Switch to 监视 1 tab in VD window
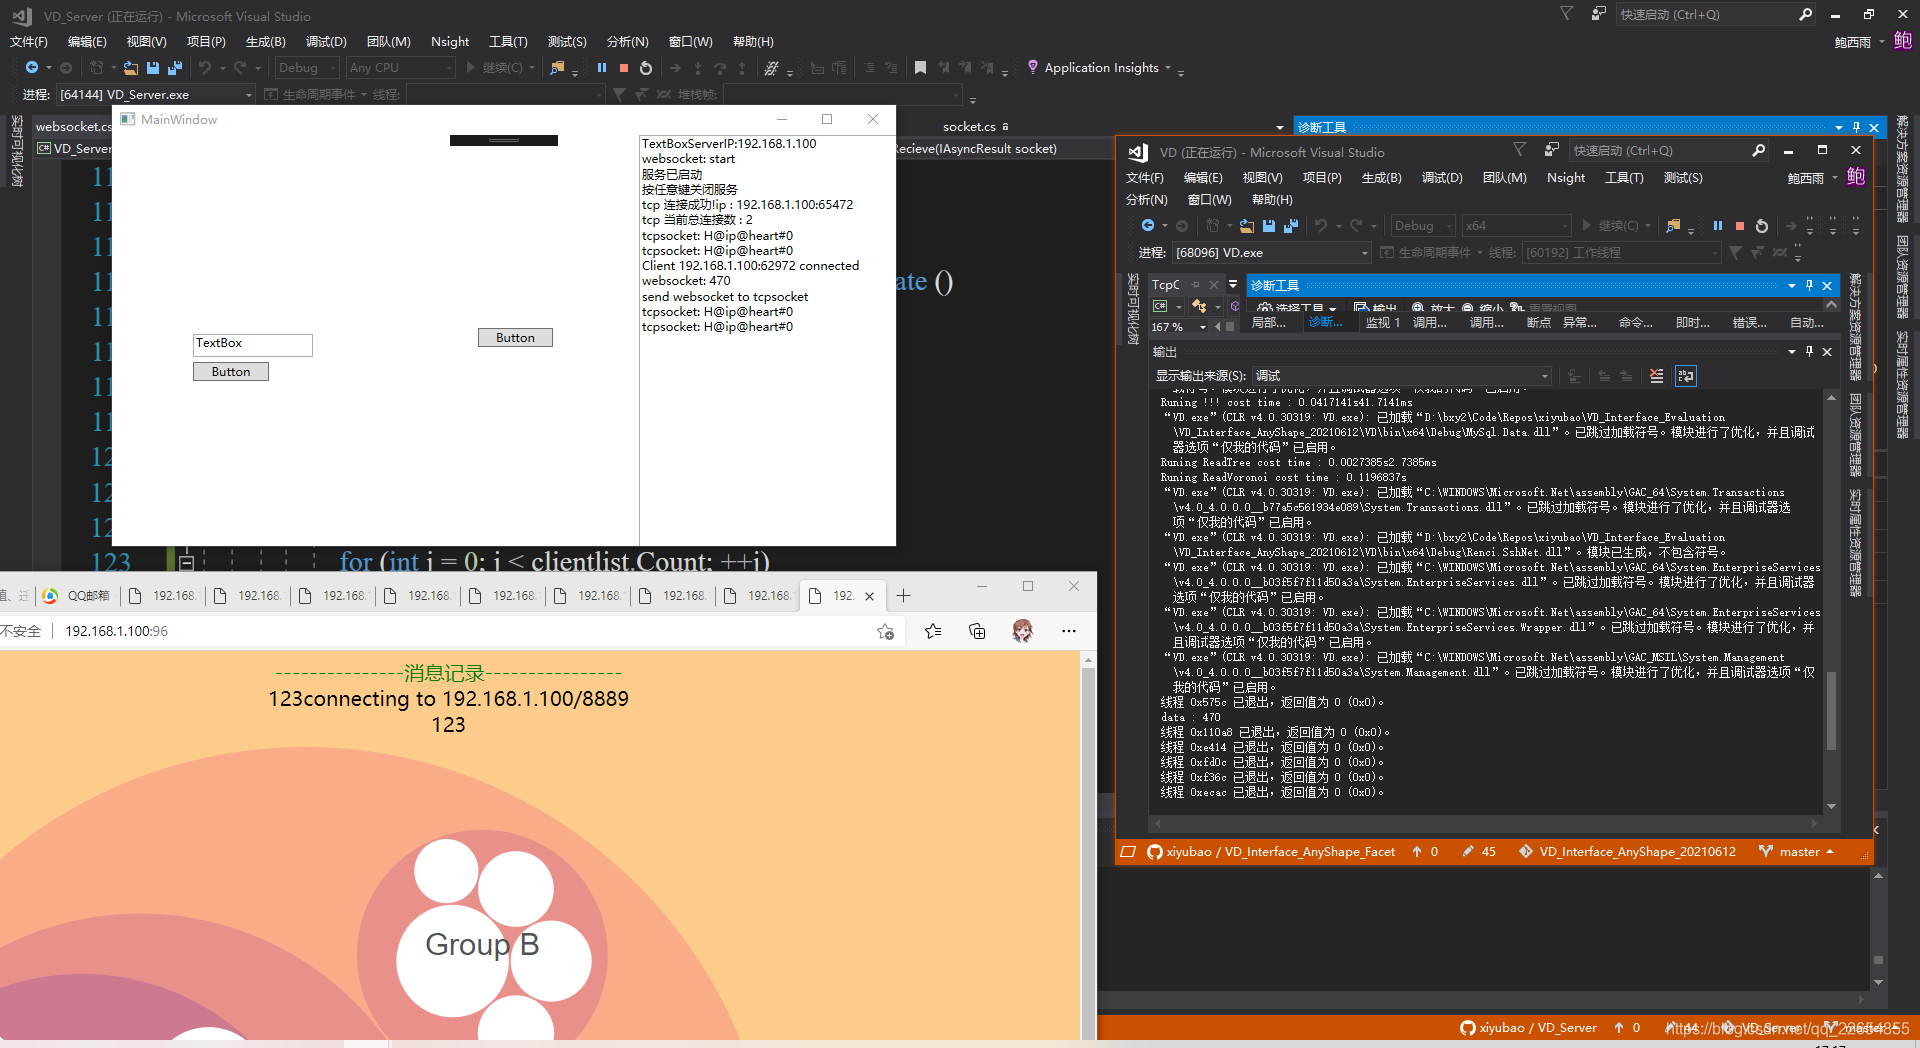1920x1048 pixels. click(x=1382, y=322)
